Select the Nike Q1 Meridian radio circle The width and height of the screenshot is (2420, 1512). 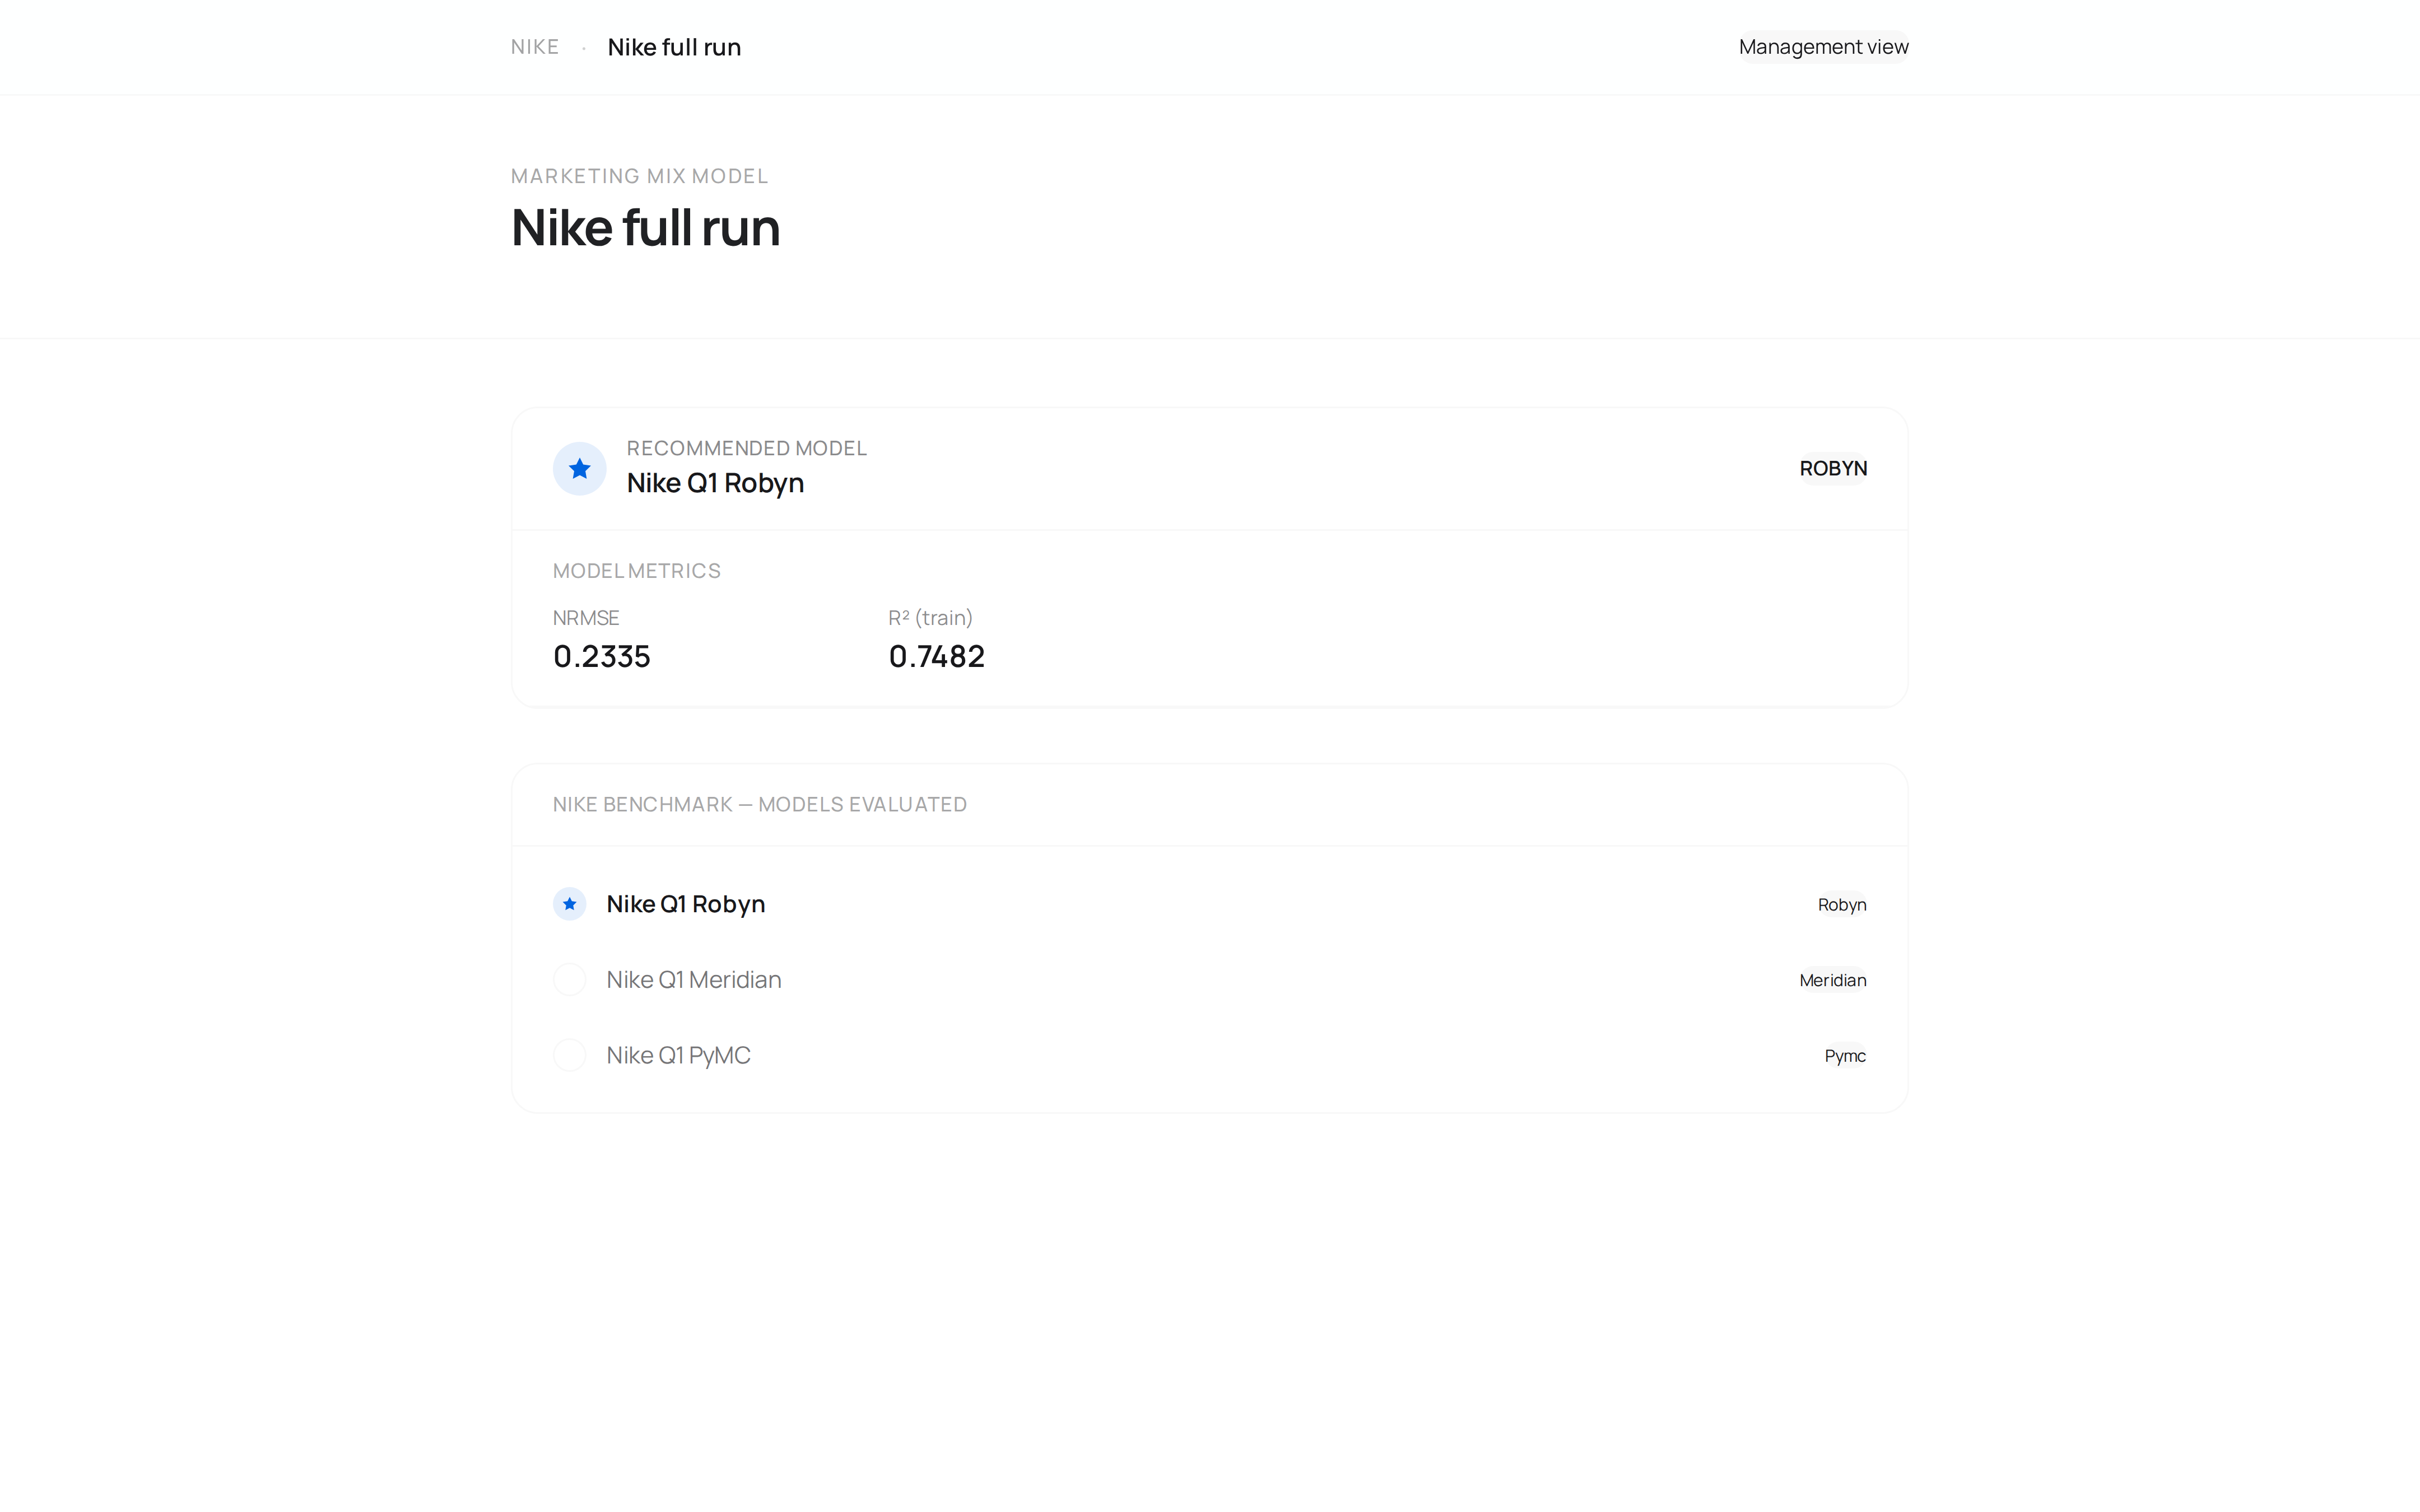[570, 979]
